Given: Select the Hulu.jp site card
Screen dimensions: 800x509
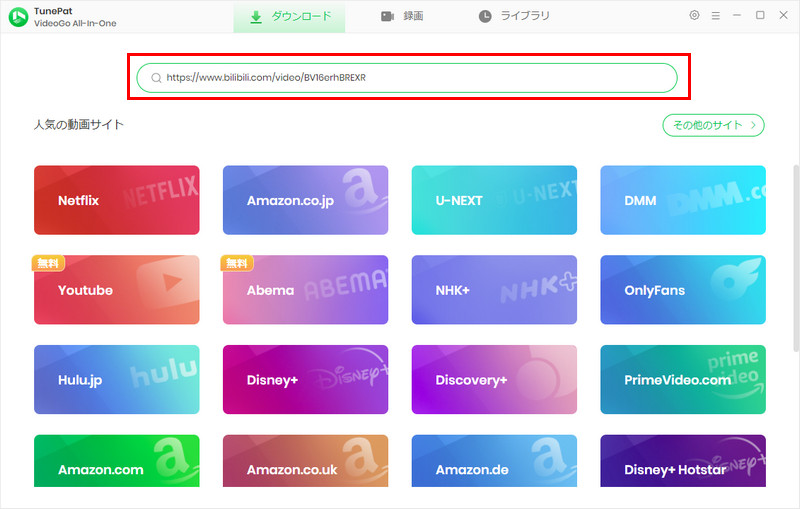Looking at the screenshot, I should 117,379.
